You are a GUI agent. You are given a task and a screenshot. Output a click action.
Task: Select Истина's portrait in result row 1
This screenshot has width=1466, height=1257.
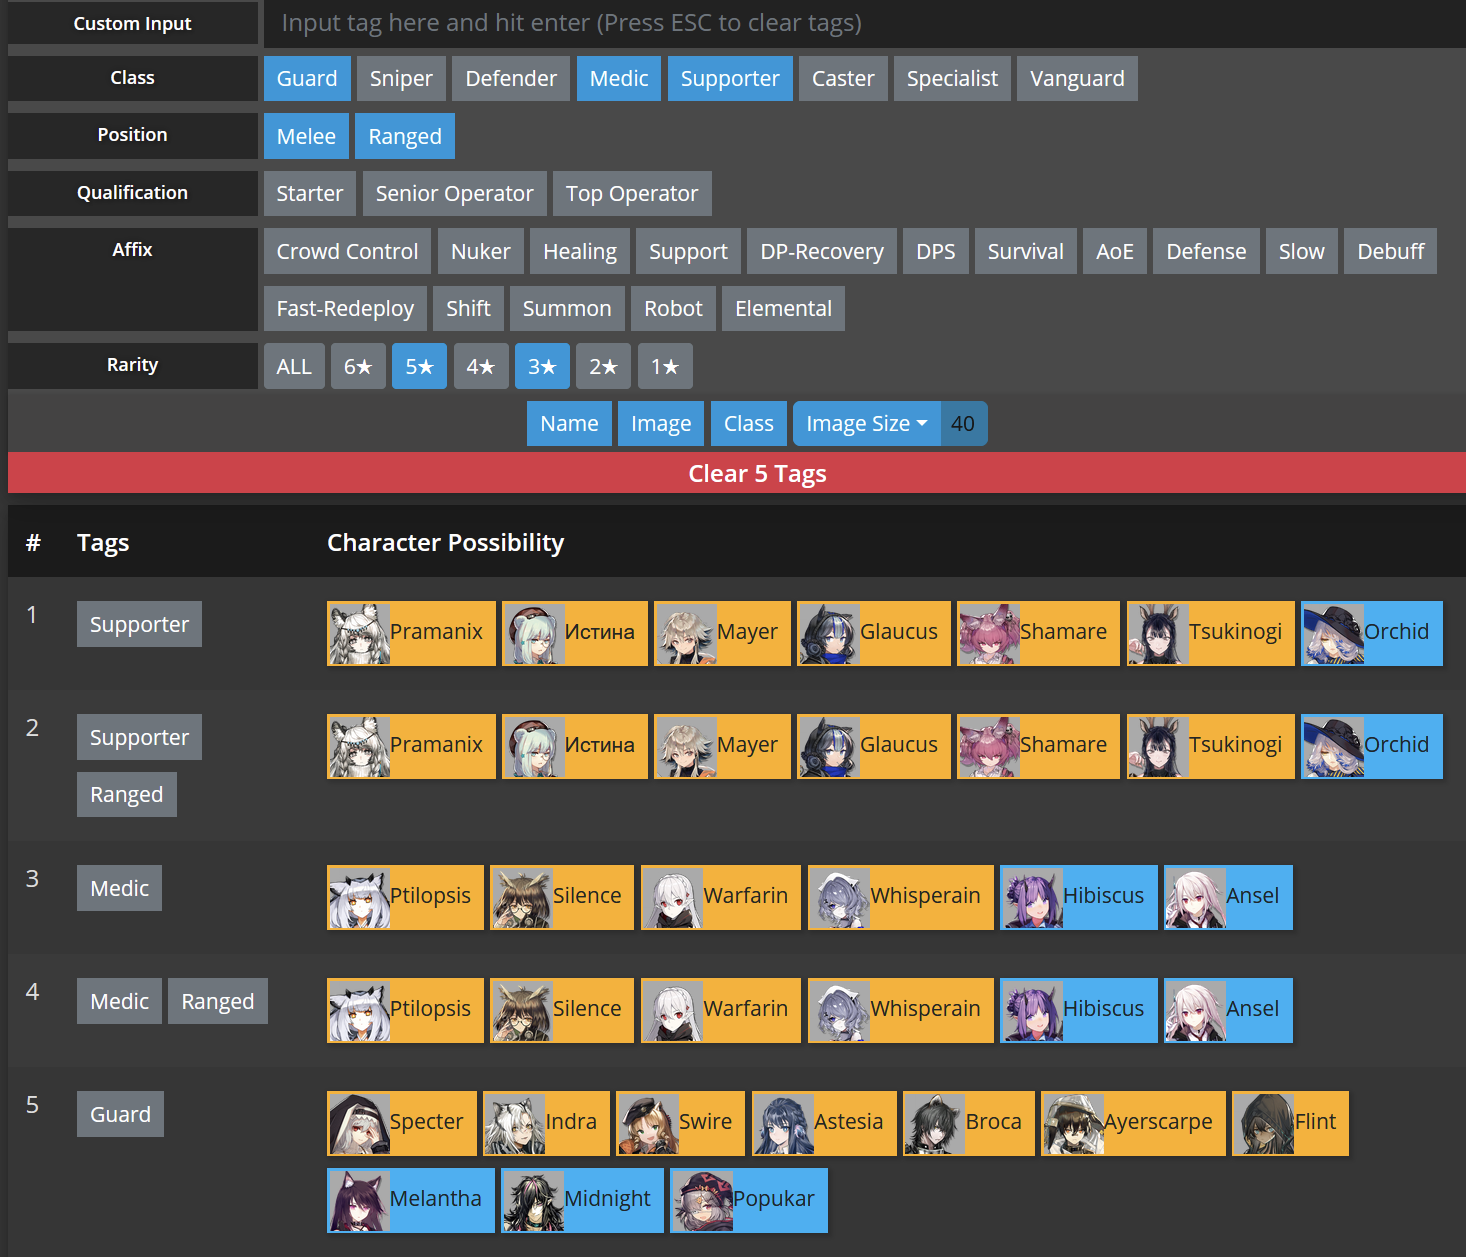point(534,633)
